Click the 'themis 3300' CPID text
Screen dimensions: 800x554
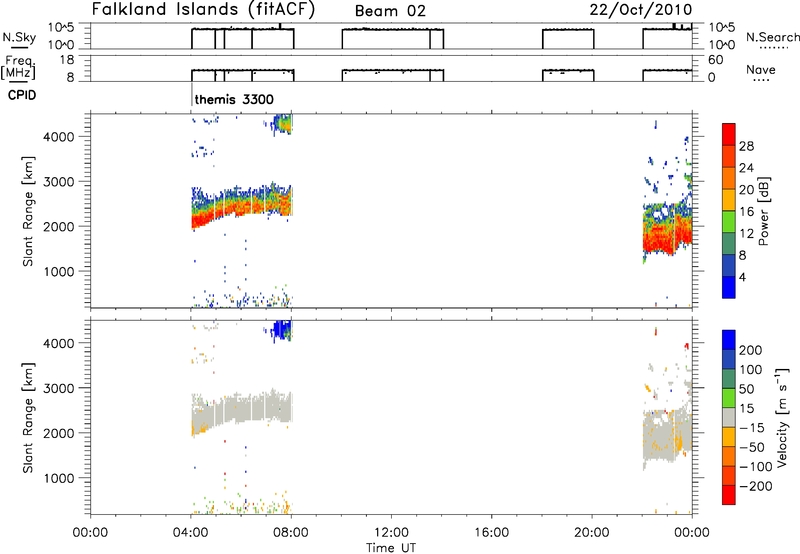(x=234, y=99)
